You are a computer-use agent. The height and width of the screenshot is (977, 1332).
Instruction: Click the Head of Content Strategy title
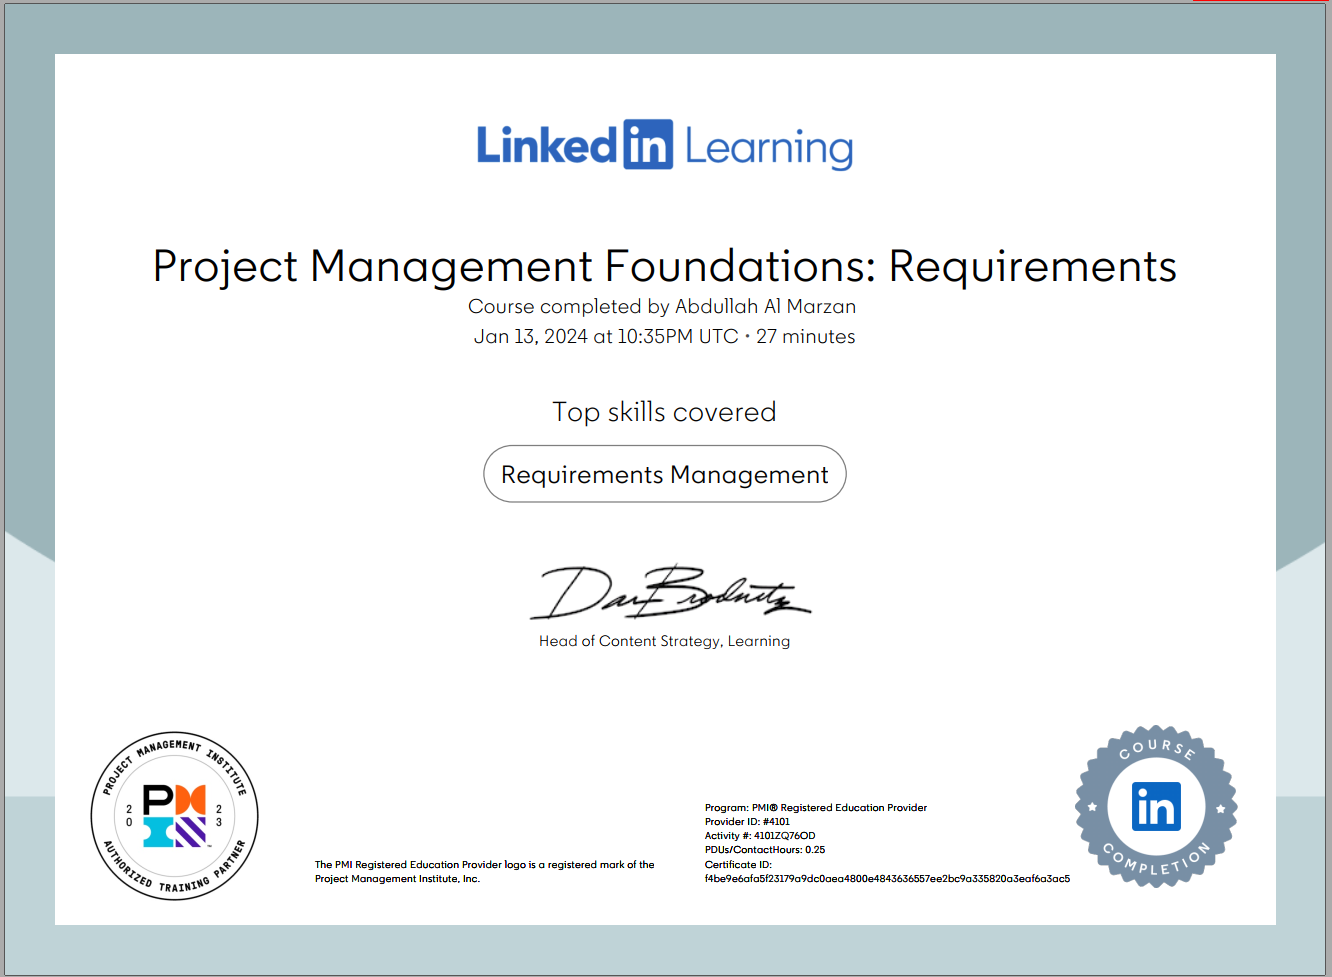pos(664,641)
